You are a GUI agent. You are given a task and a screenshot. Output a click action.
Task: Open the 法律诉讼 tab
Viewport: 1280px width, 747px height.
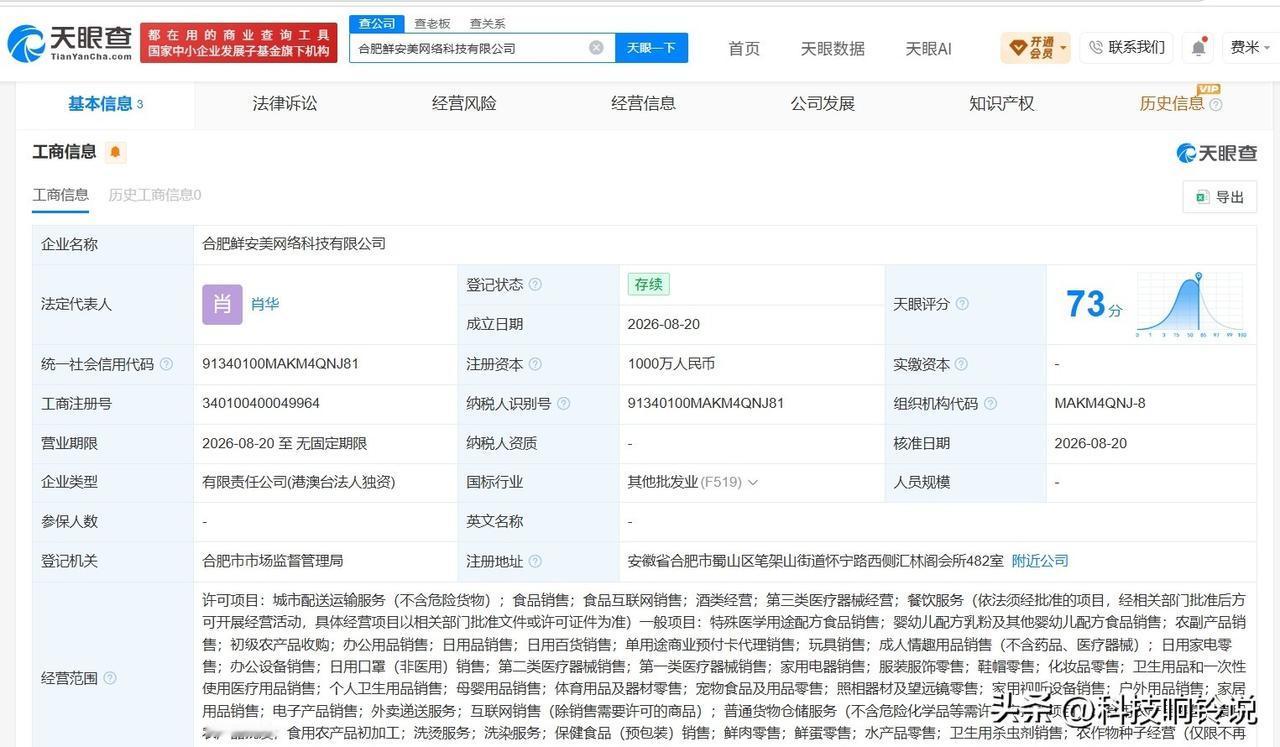[285, 104]
